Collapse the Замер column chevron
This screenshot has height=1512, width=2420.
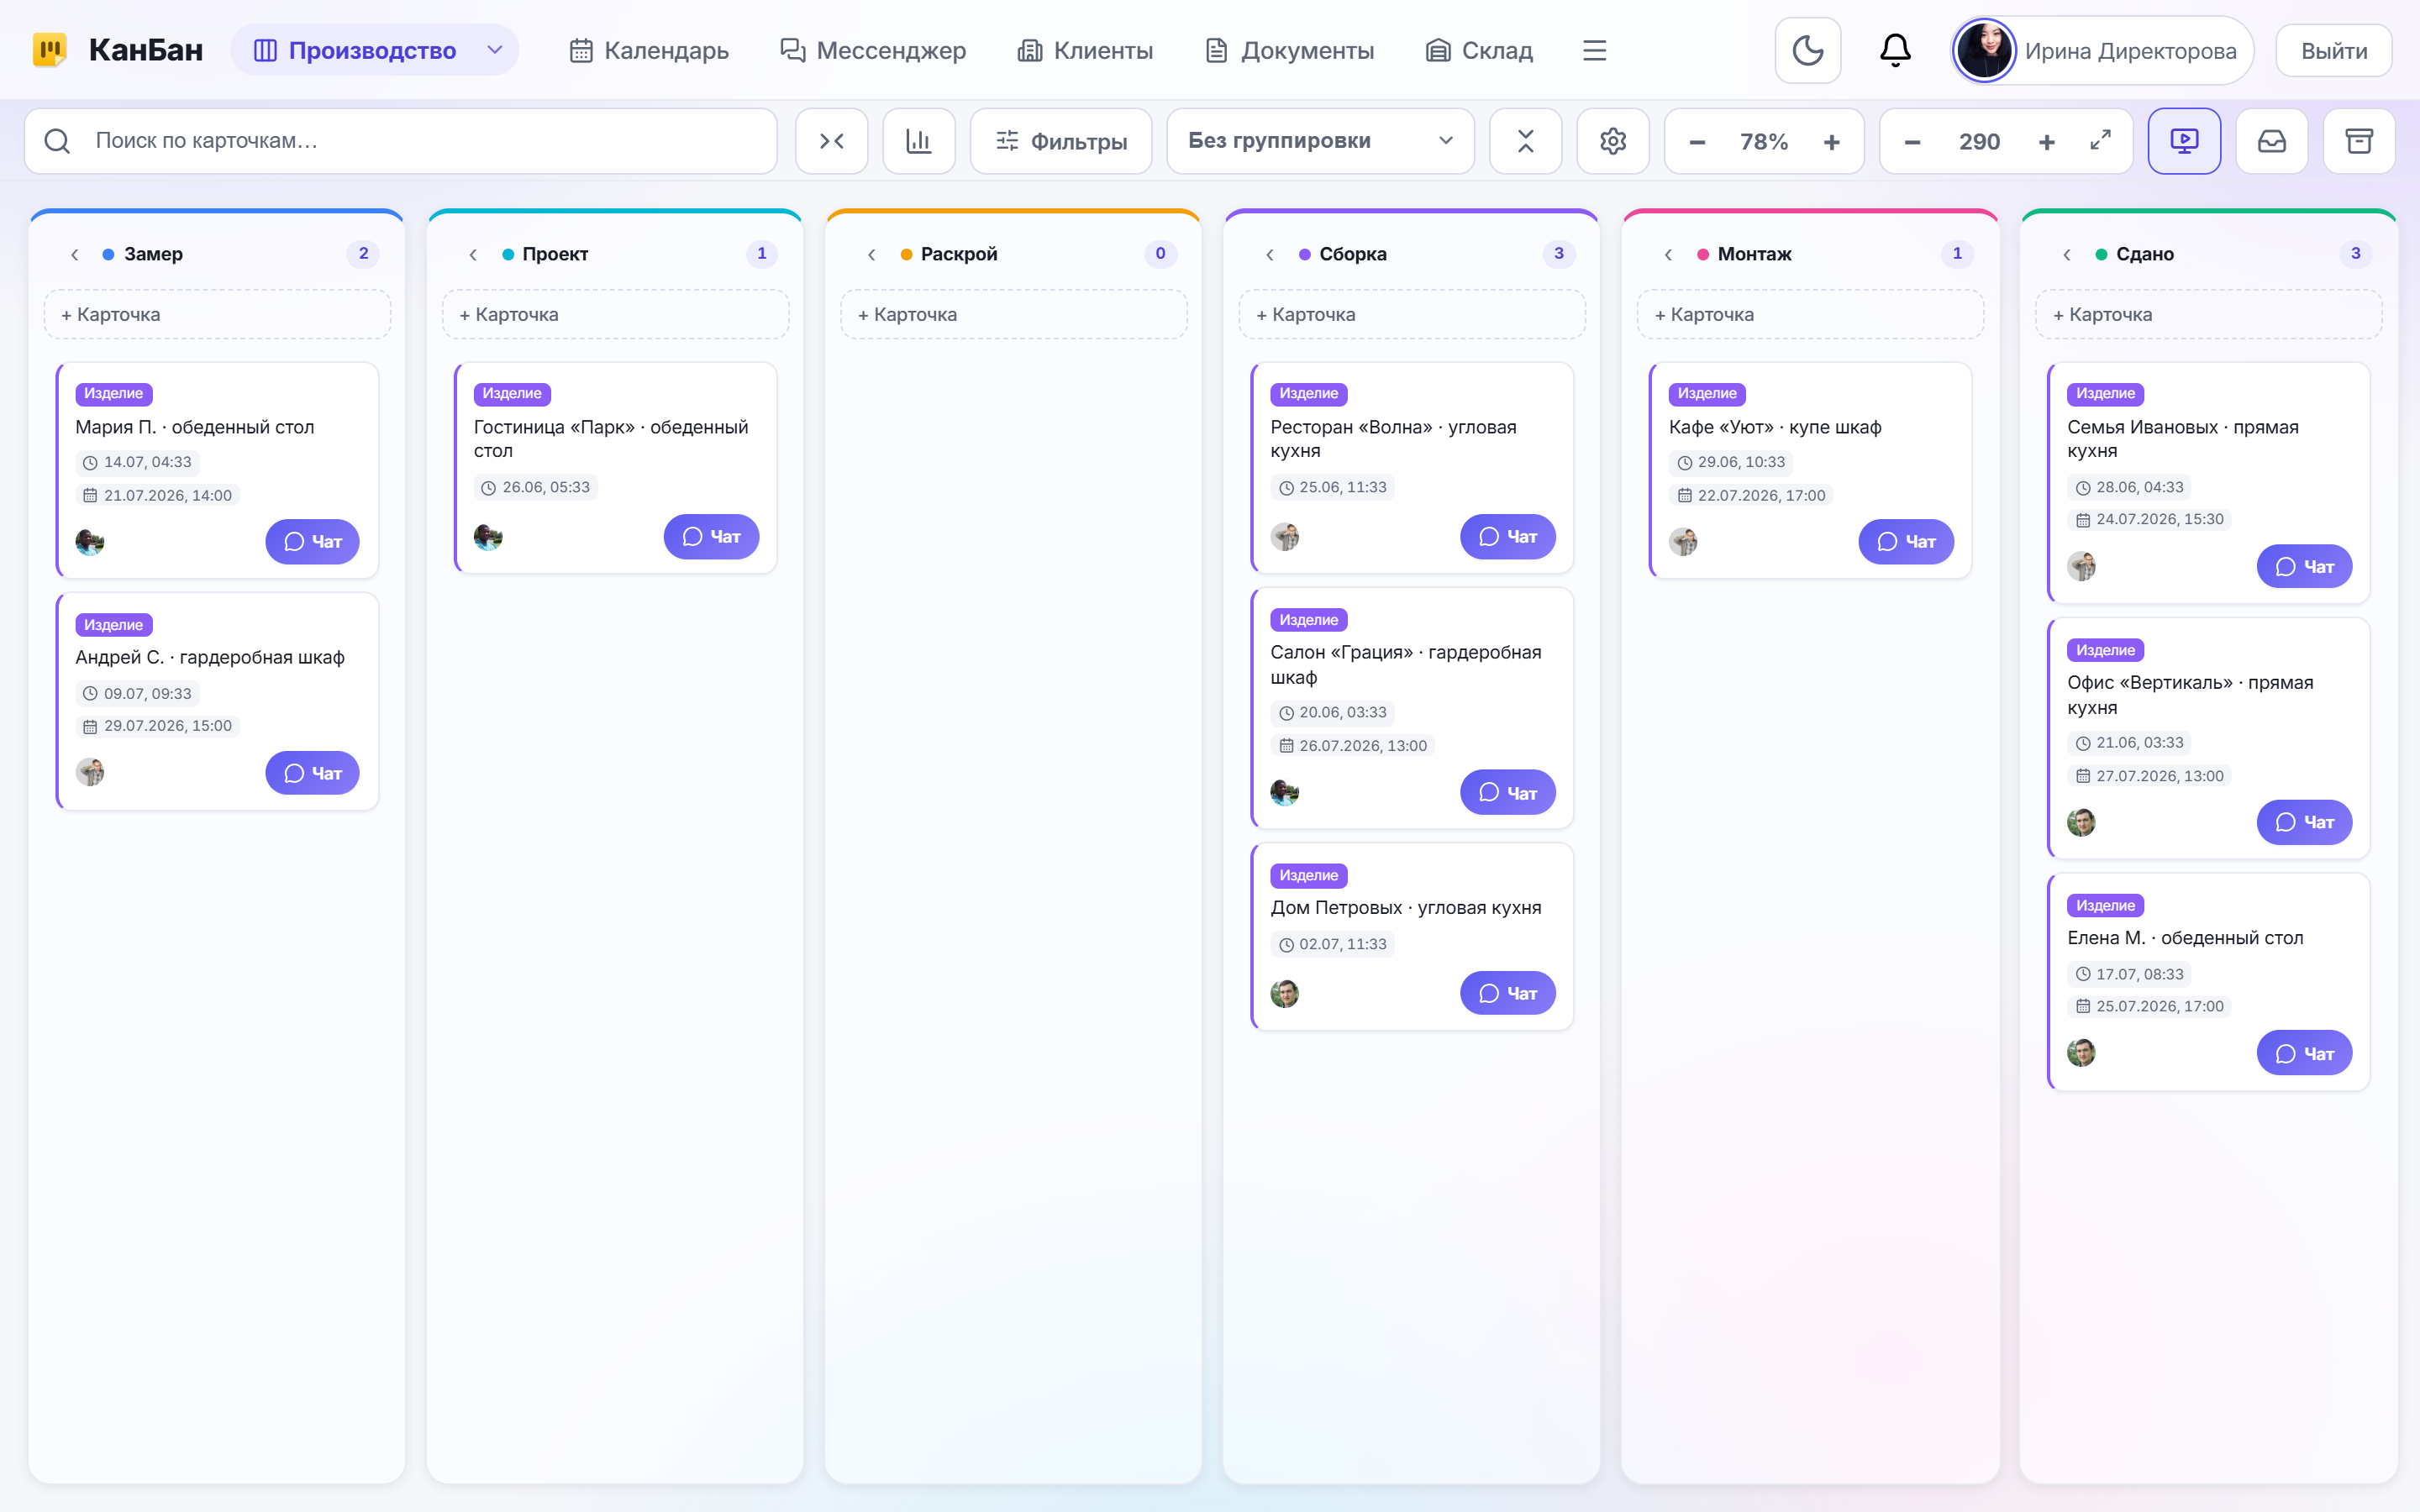(75, 254)
